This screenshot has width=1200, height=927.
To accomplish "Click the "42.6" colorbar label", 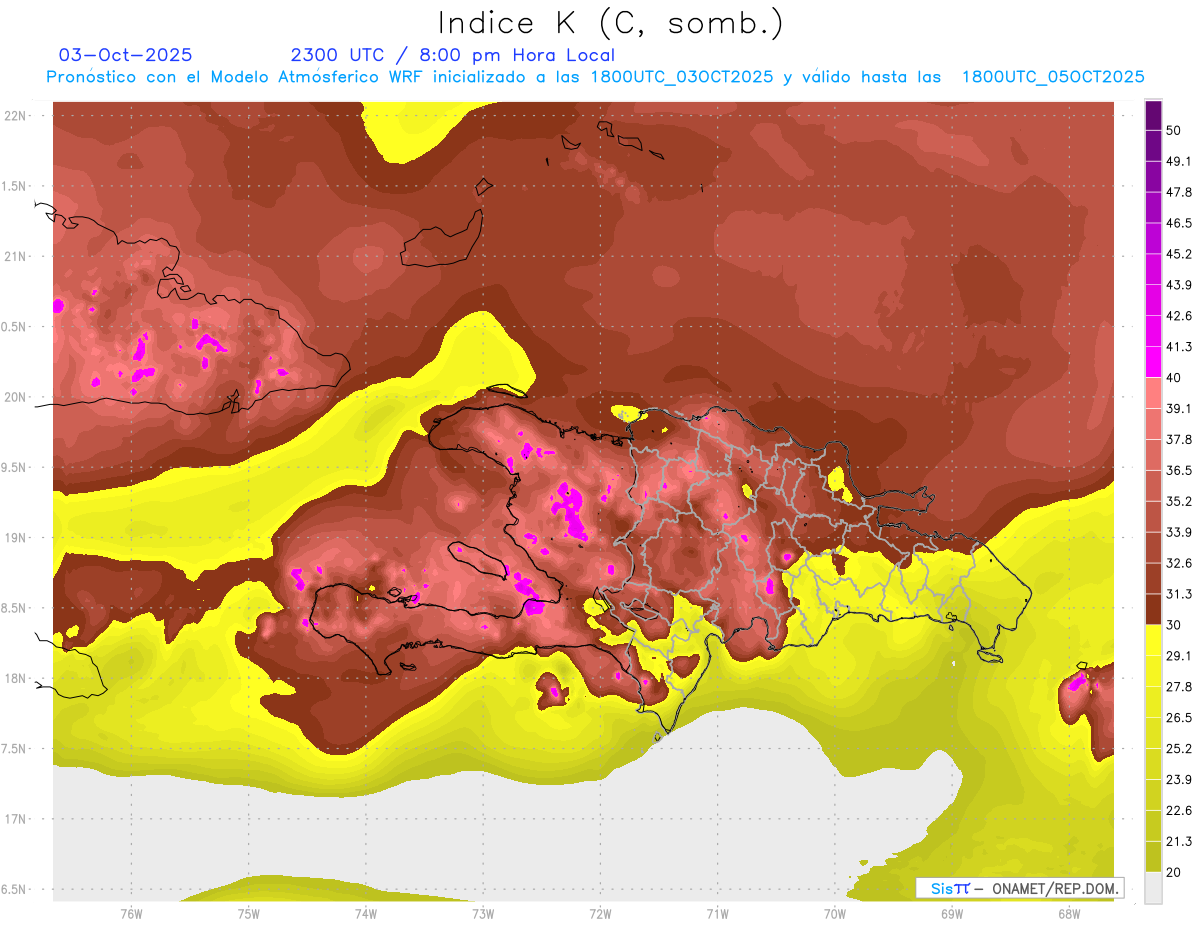I will point(1179,316).
